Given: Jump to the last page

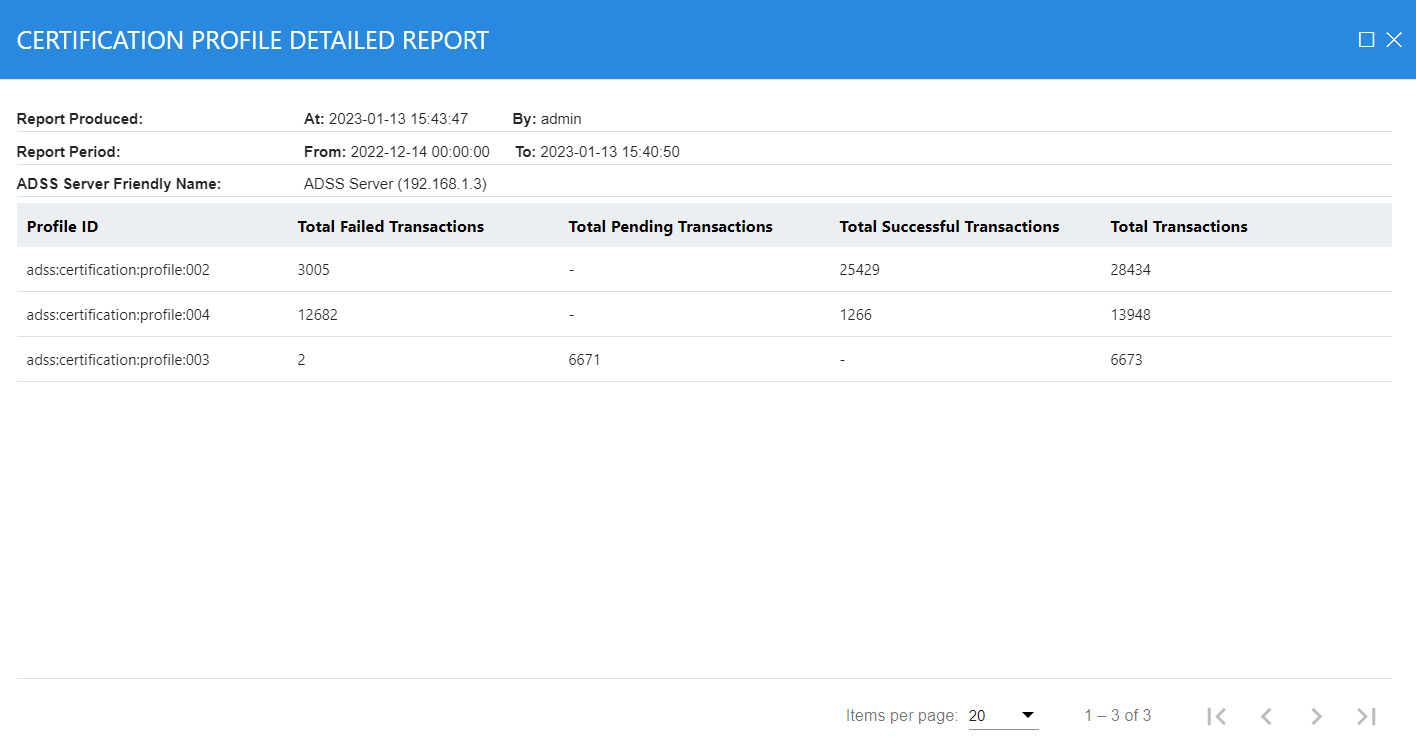Looking at the screenshot, I should coord(1366,716).
